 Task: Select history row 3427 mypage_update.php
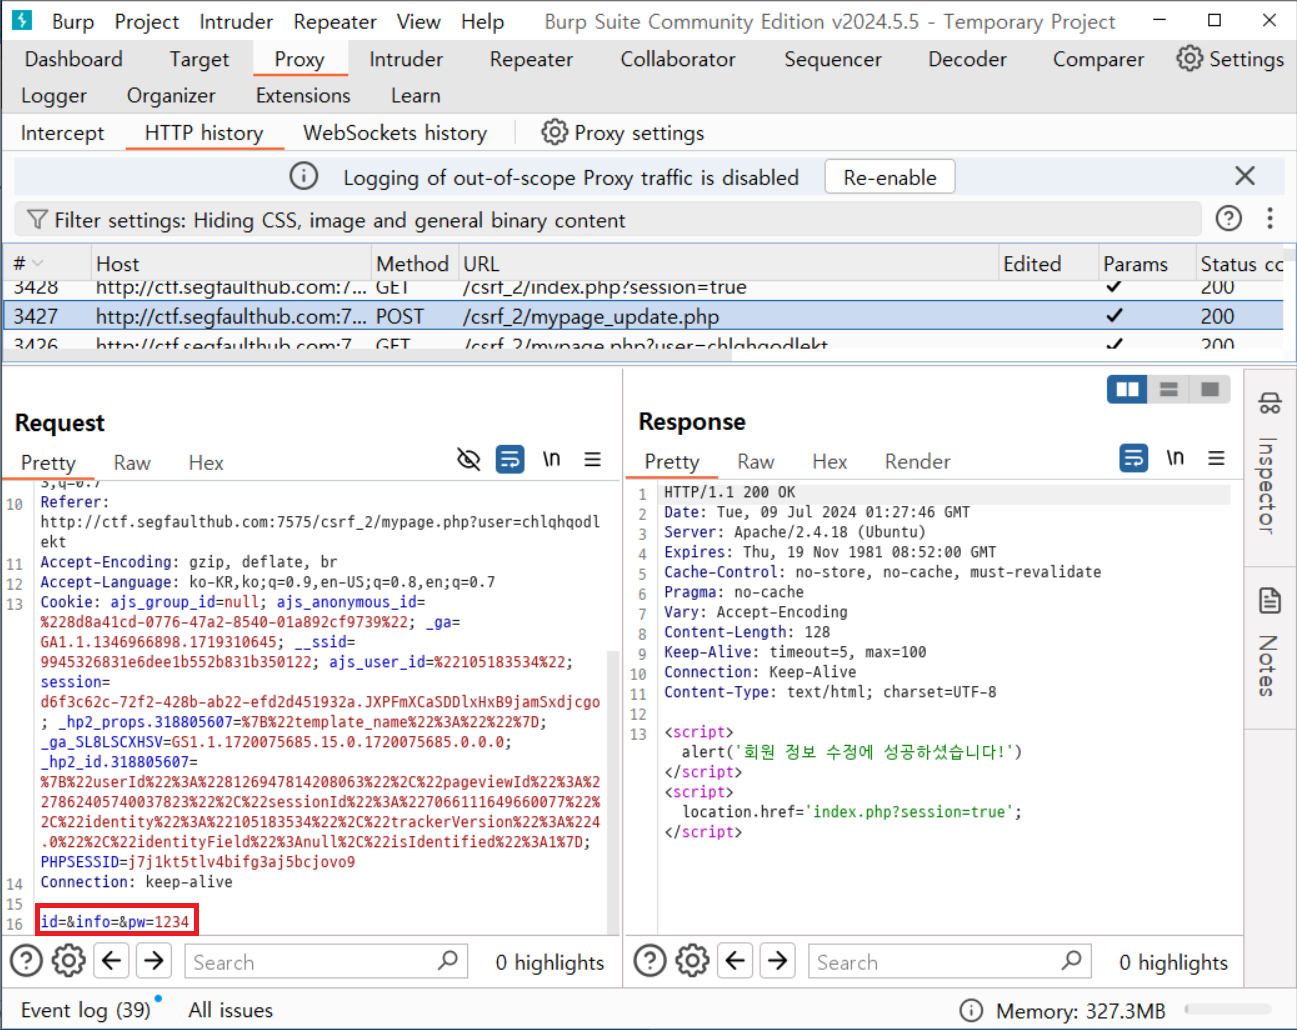tap(645, 316)
